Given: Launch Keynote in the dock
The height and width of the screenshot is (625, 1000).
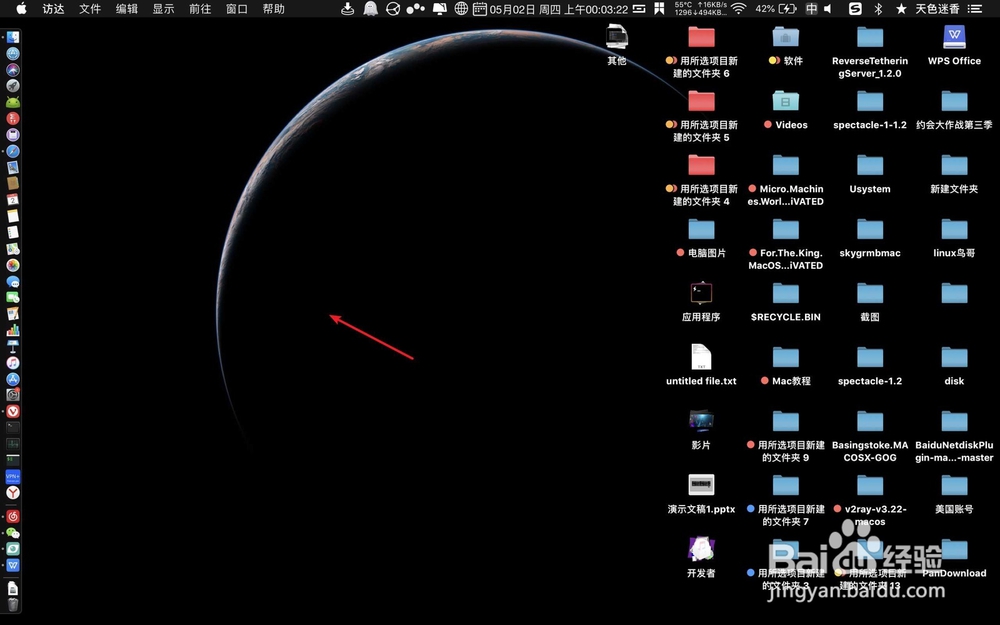Looking at the screenshot, I should tap(13, 346).
